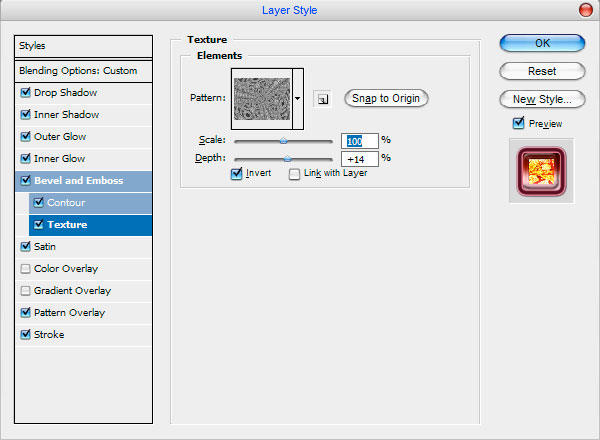Screen dimensions: 600x440
Task: Click the Depth percentage input field
Action: [x=360, y=159]
